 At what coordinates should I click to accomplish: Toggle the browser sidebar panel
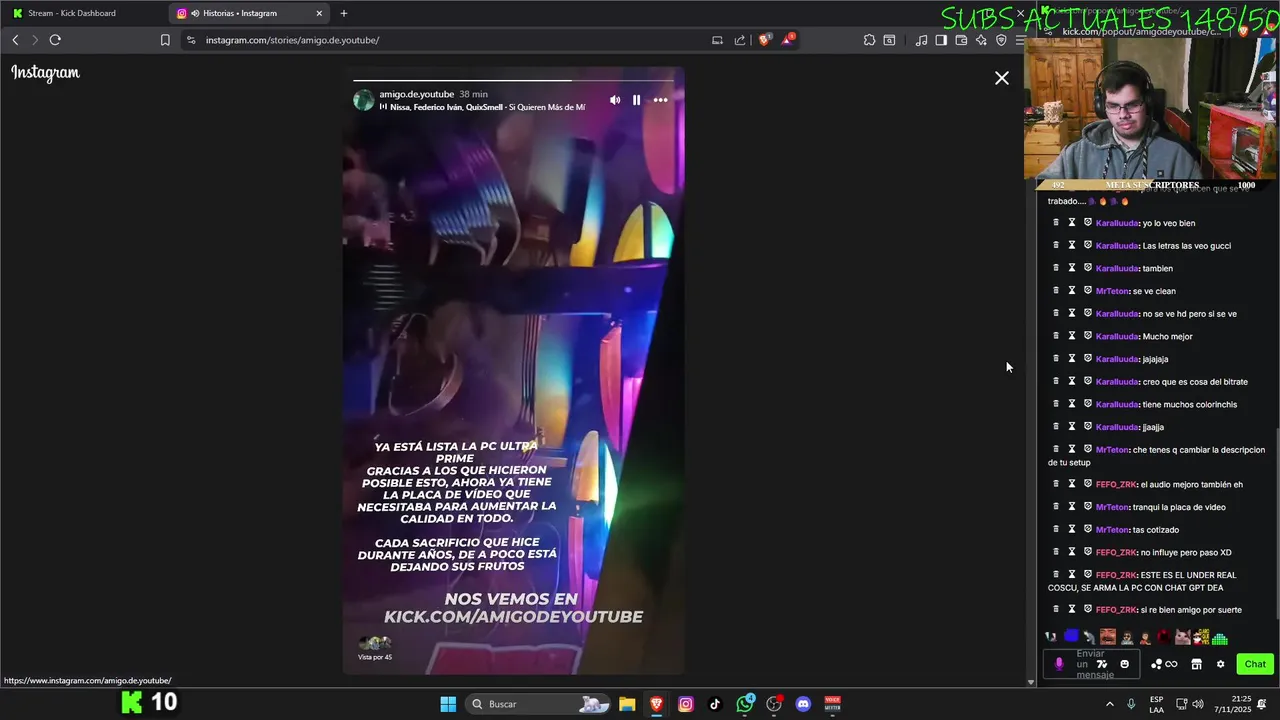point(941,40)
